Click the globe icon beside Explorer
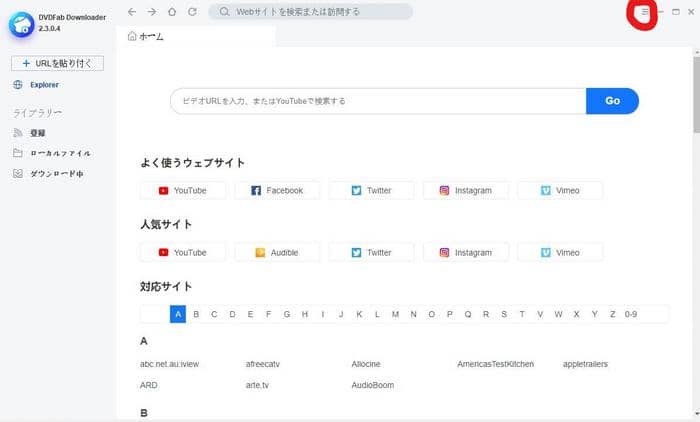The width and height of the screenshot is (700, 422). 18,84
